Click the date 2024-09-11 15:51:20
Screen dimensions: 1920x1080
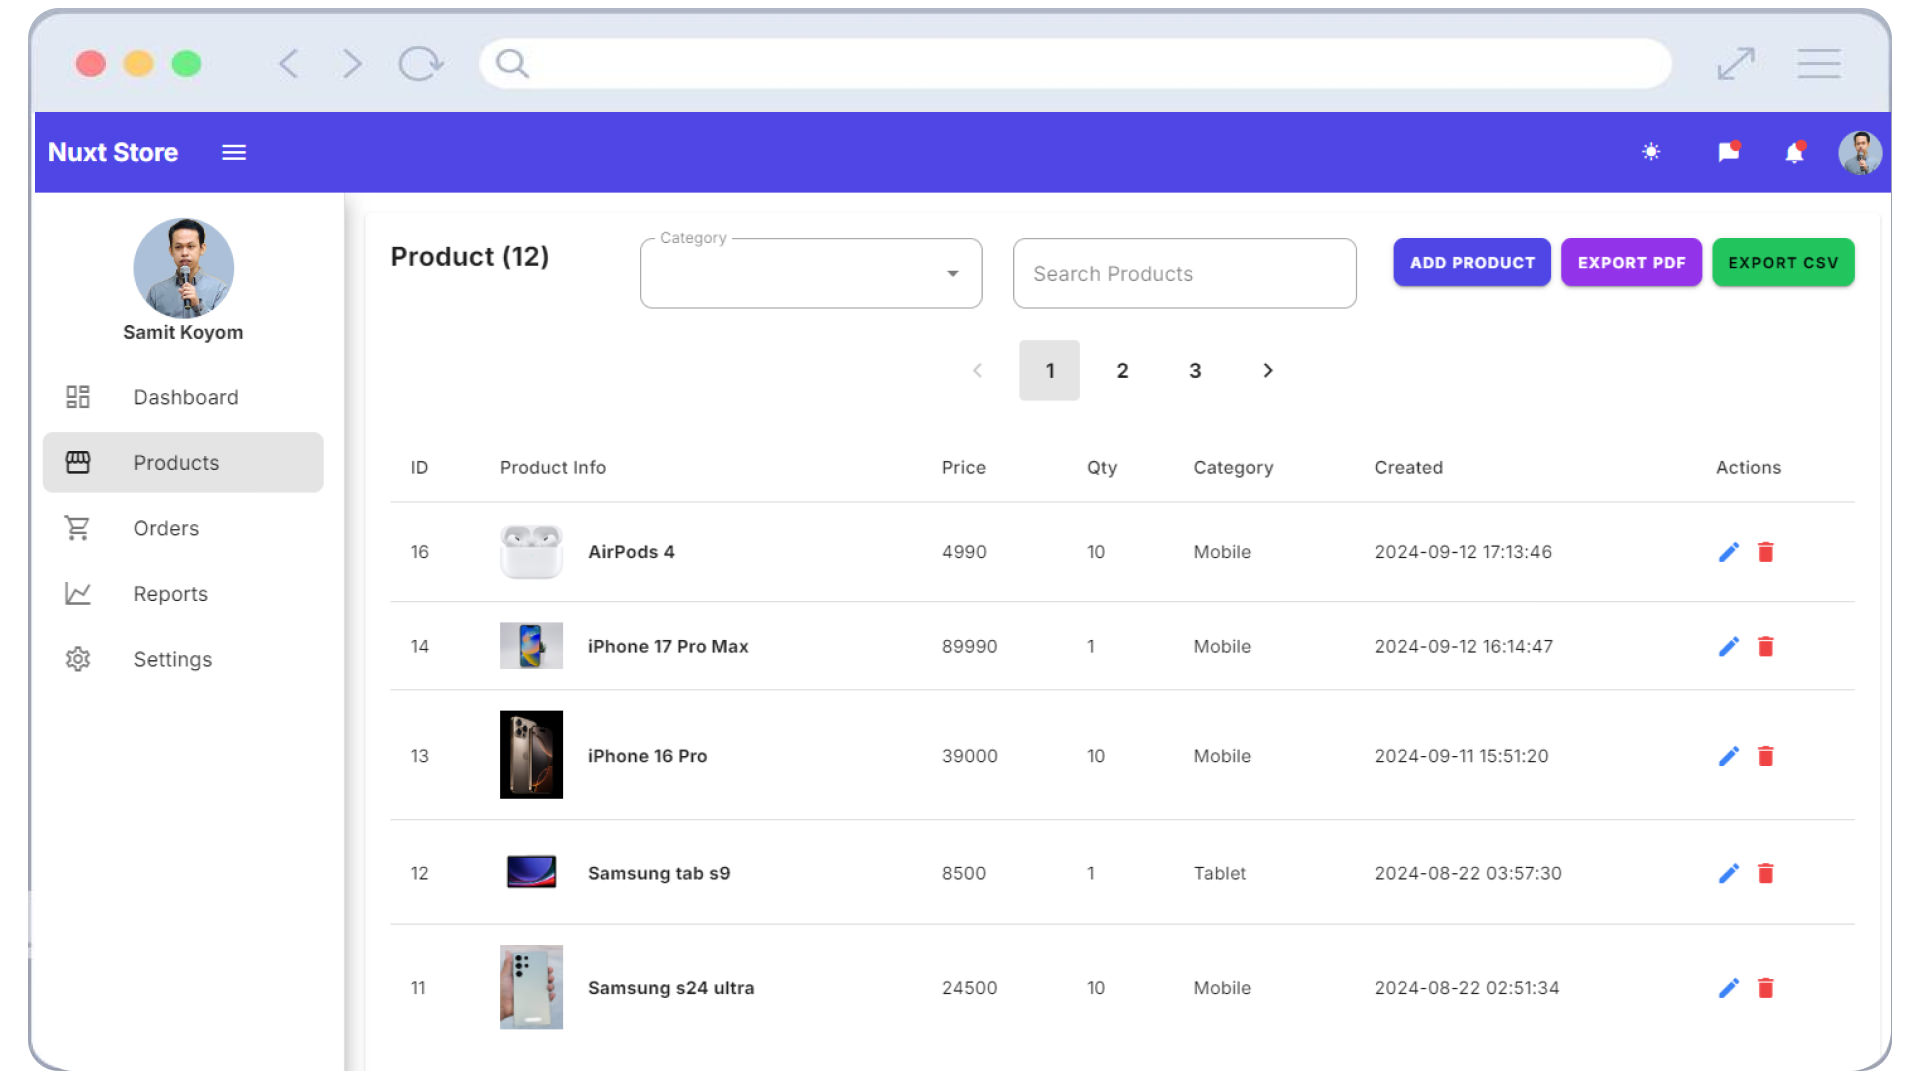point(1461,756)
